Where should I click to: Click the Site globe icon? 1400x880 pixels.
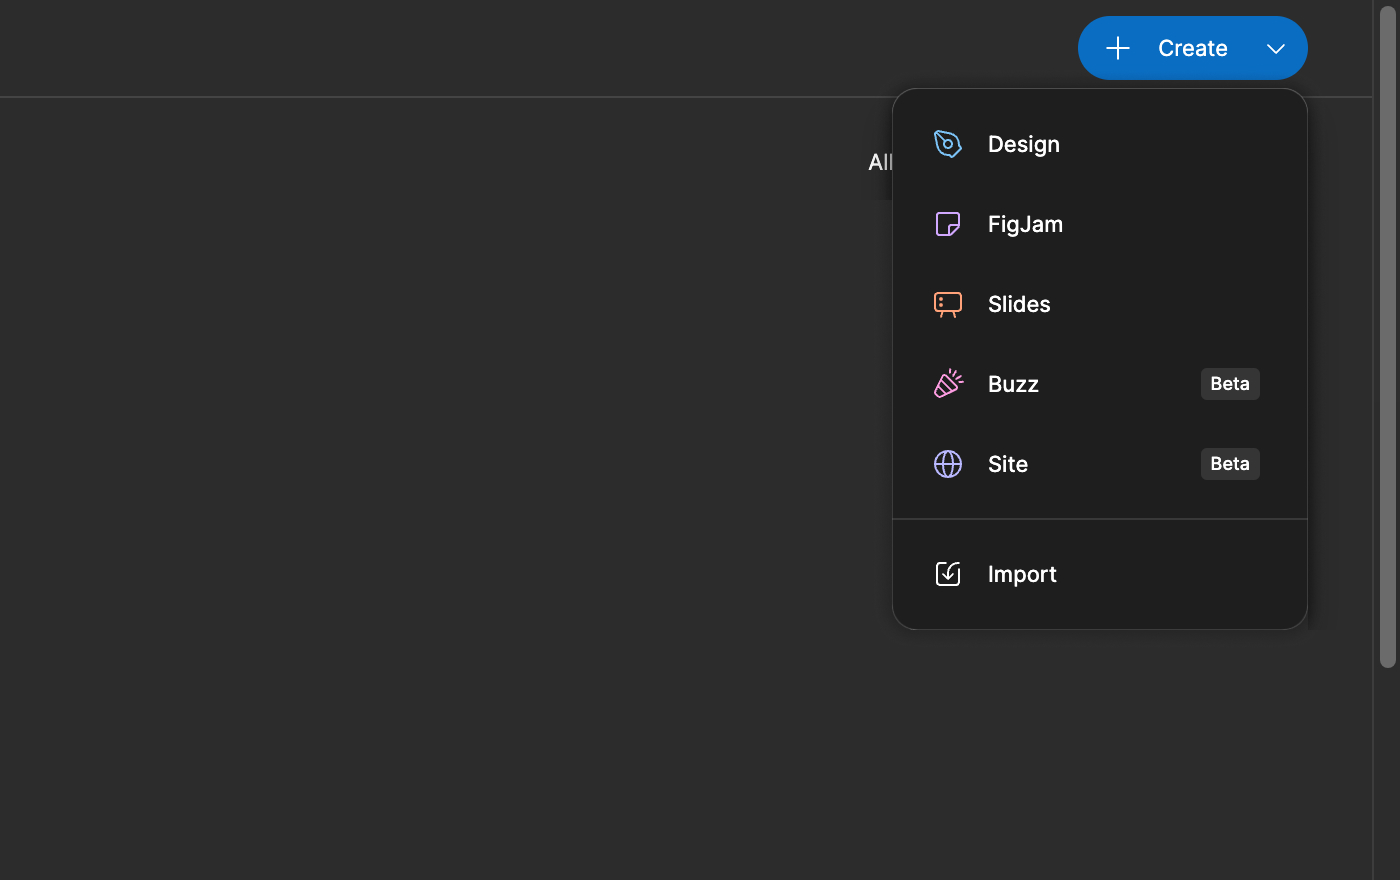coord(948,464)
